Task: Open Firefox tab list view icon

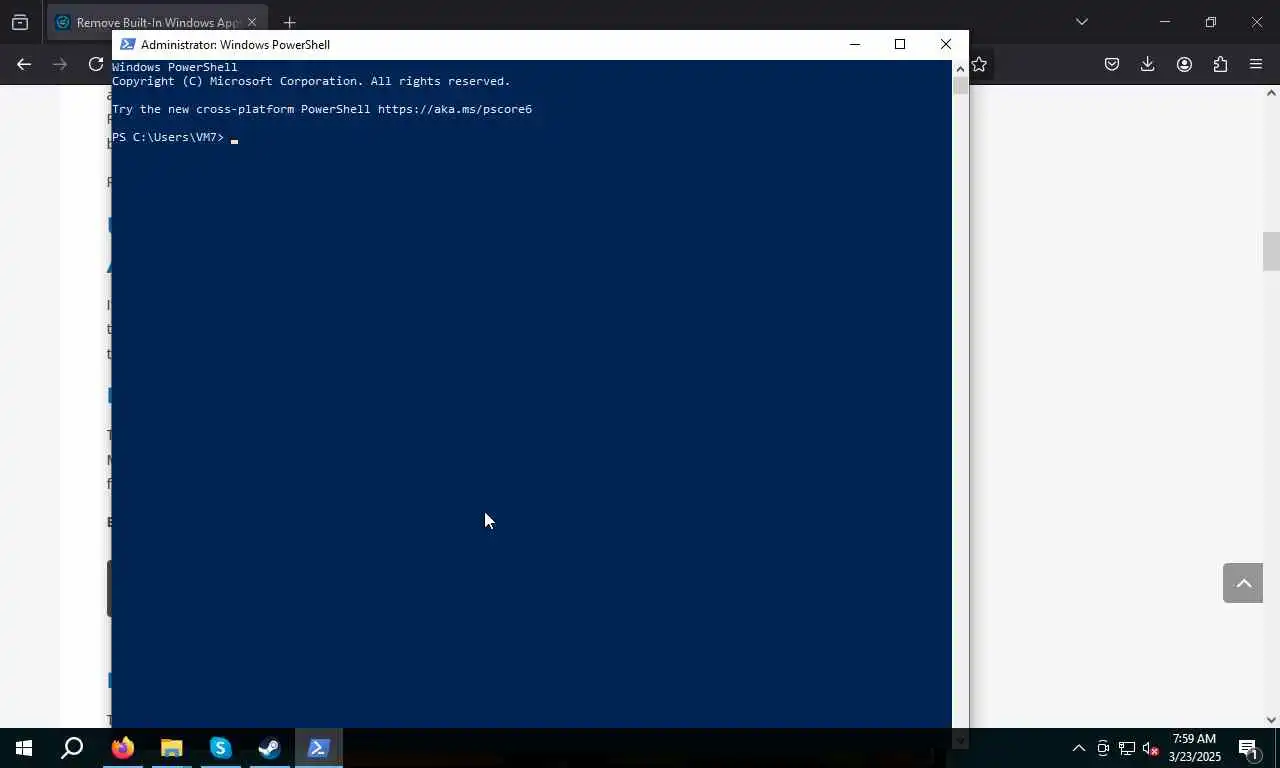Action: pos(20,22)
